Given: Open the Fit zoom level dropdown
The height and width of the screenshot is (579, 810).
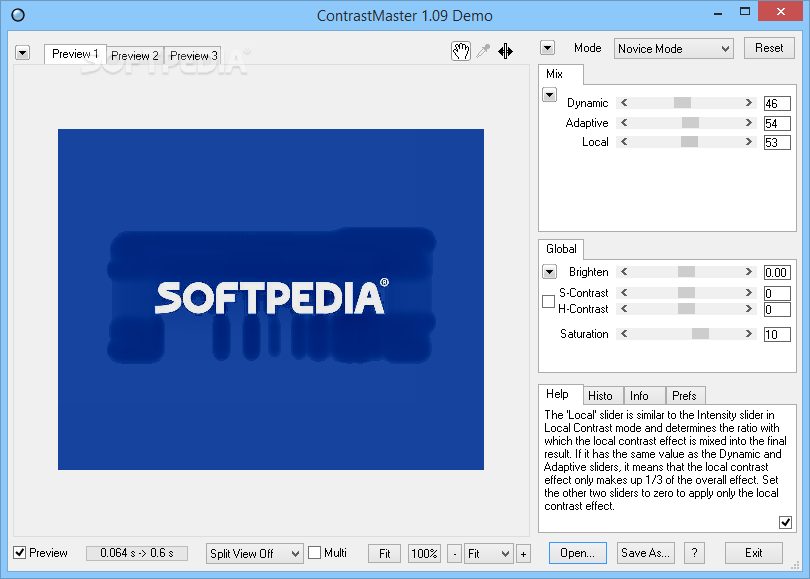Looking at the screenshot, I should 489,554.
